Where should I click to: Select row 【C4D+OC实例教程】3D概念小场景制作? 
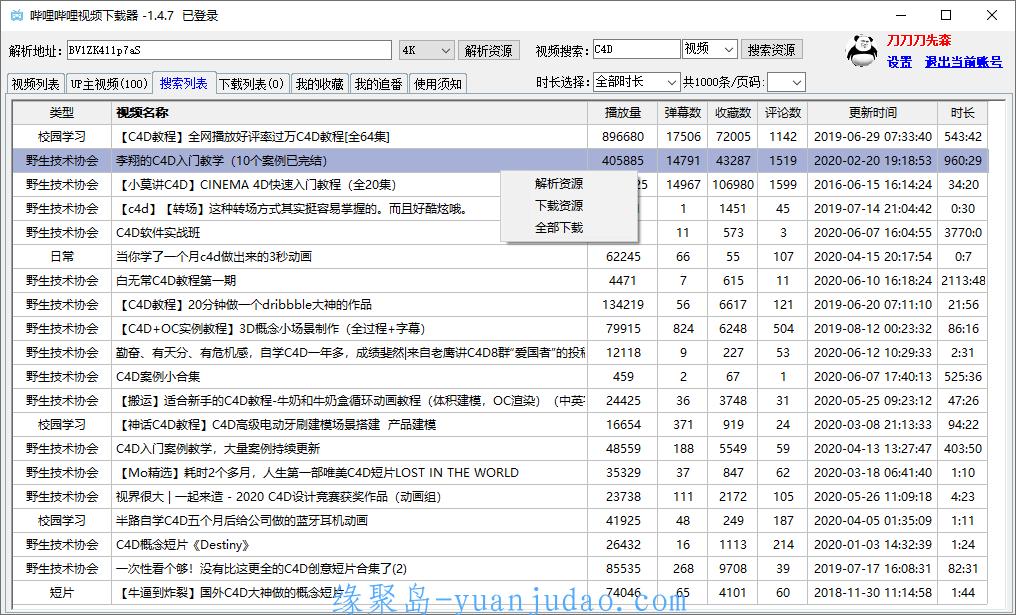click(500, 329)
